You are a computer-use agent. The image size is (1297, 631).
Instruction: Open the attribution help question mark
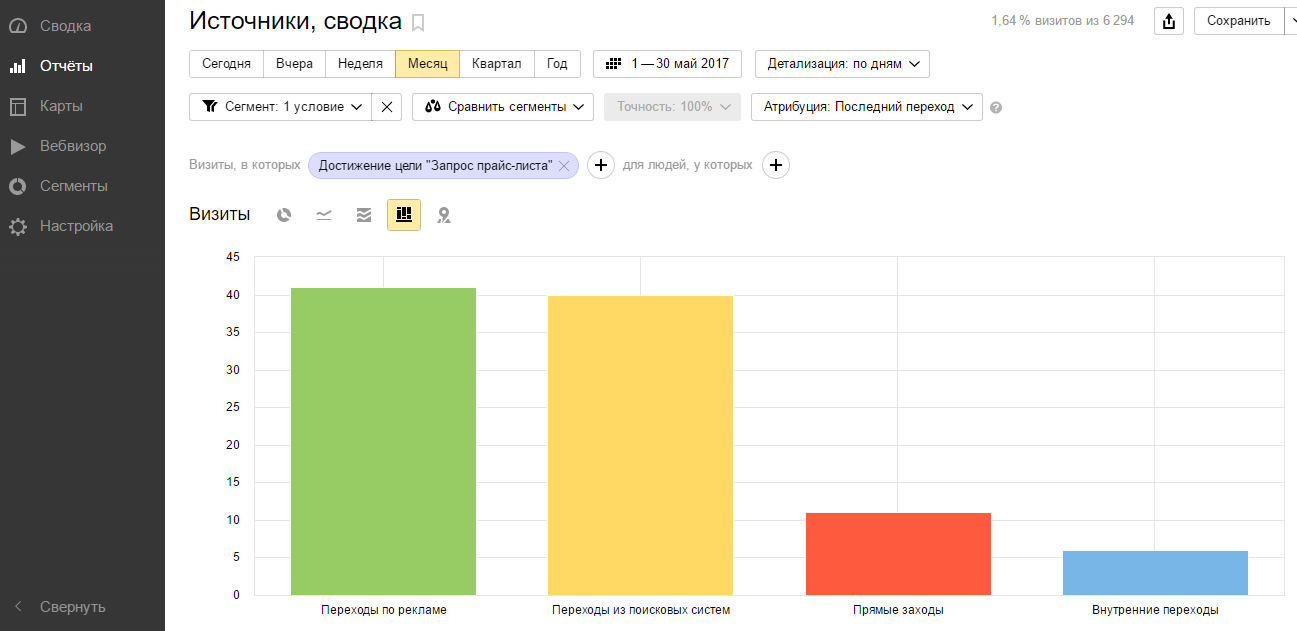996,108
